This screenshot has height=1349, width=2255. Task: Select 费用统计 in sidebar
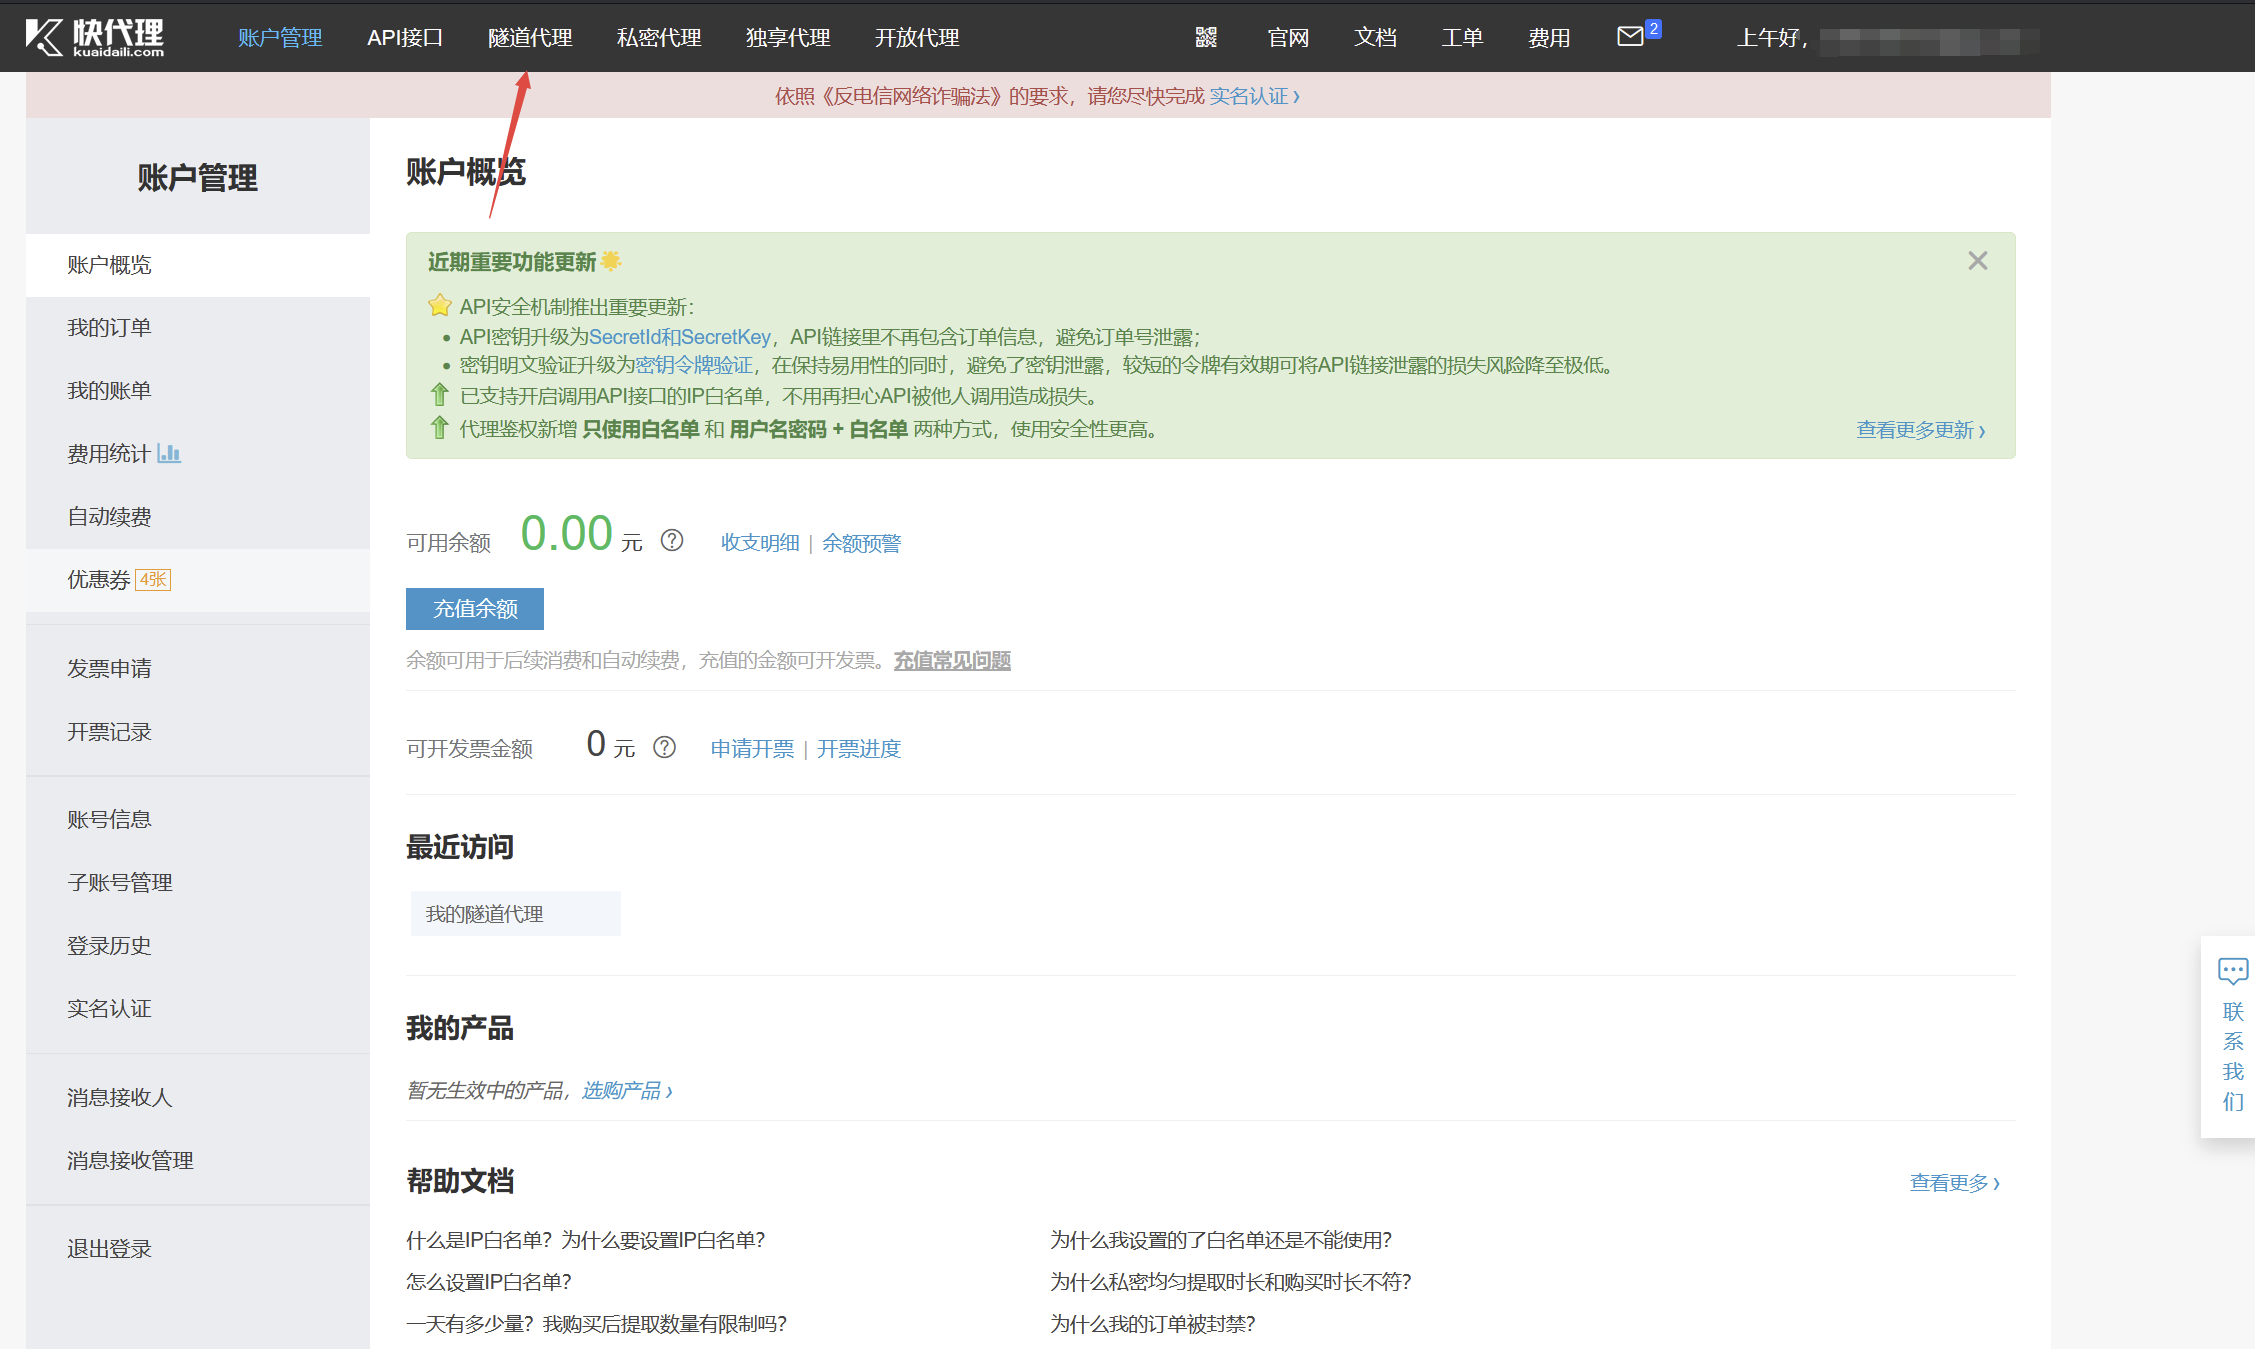pos(198,454)
